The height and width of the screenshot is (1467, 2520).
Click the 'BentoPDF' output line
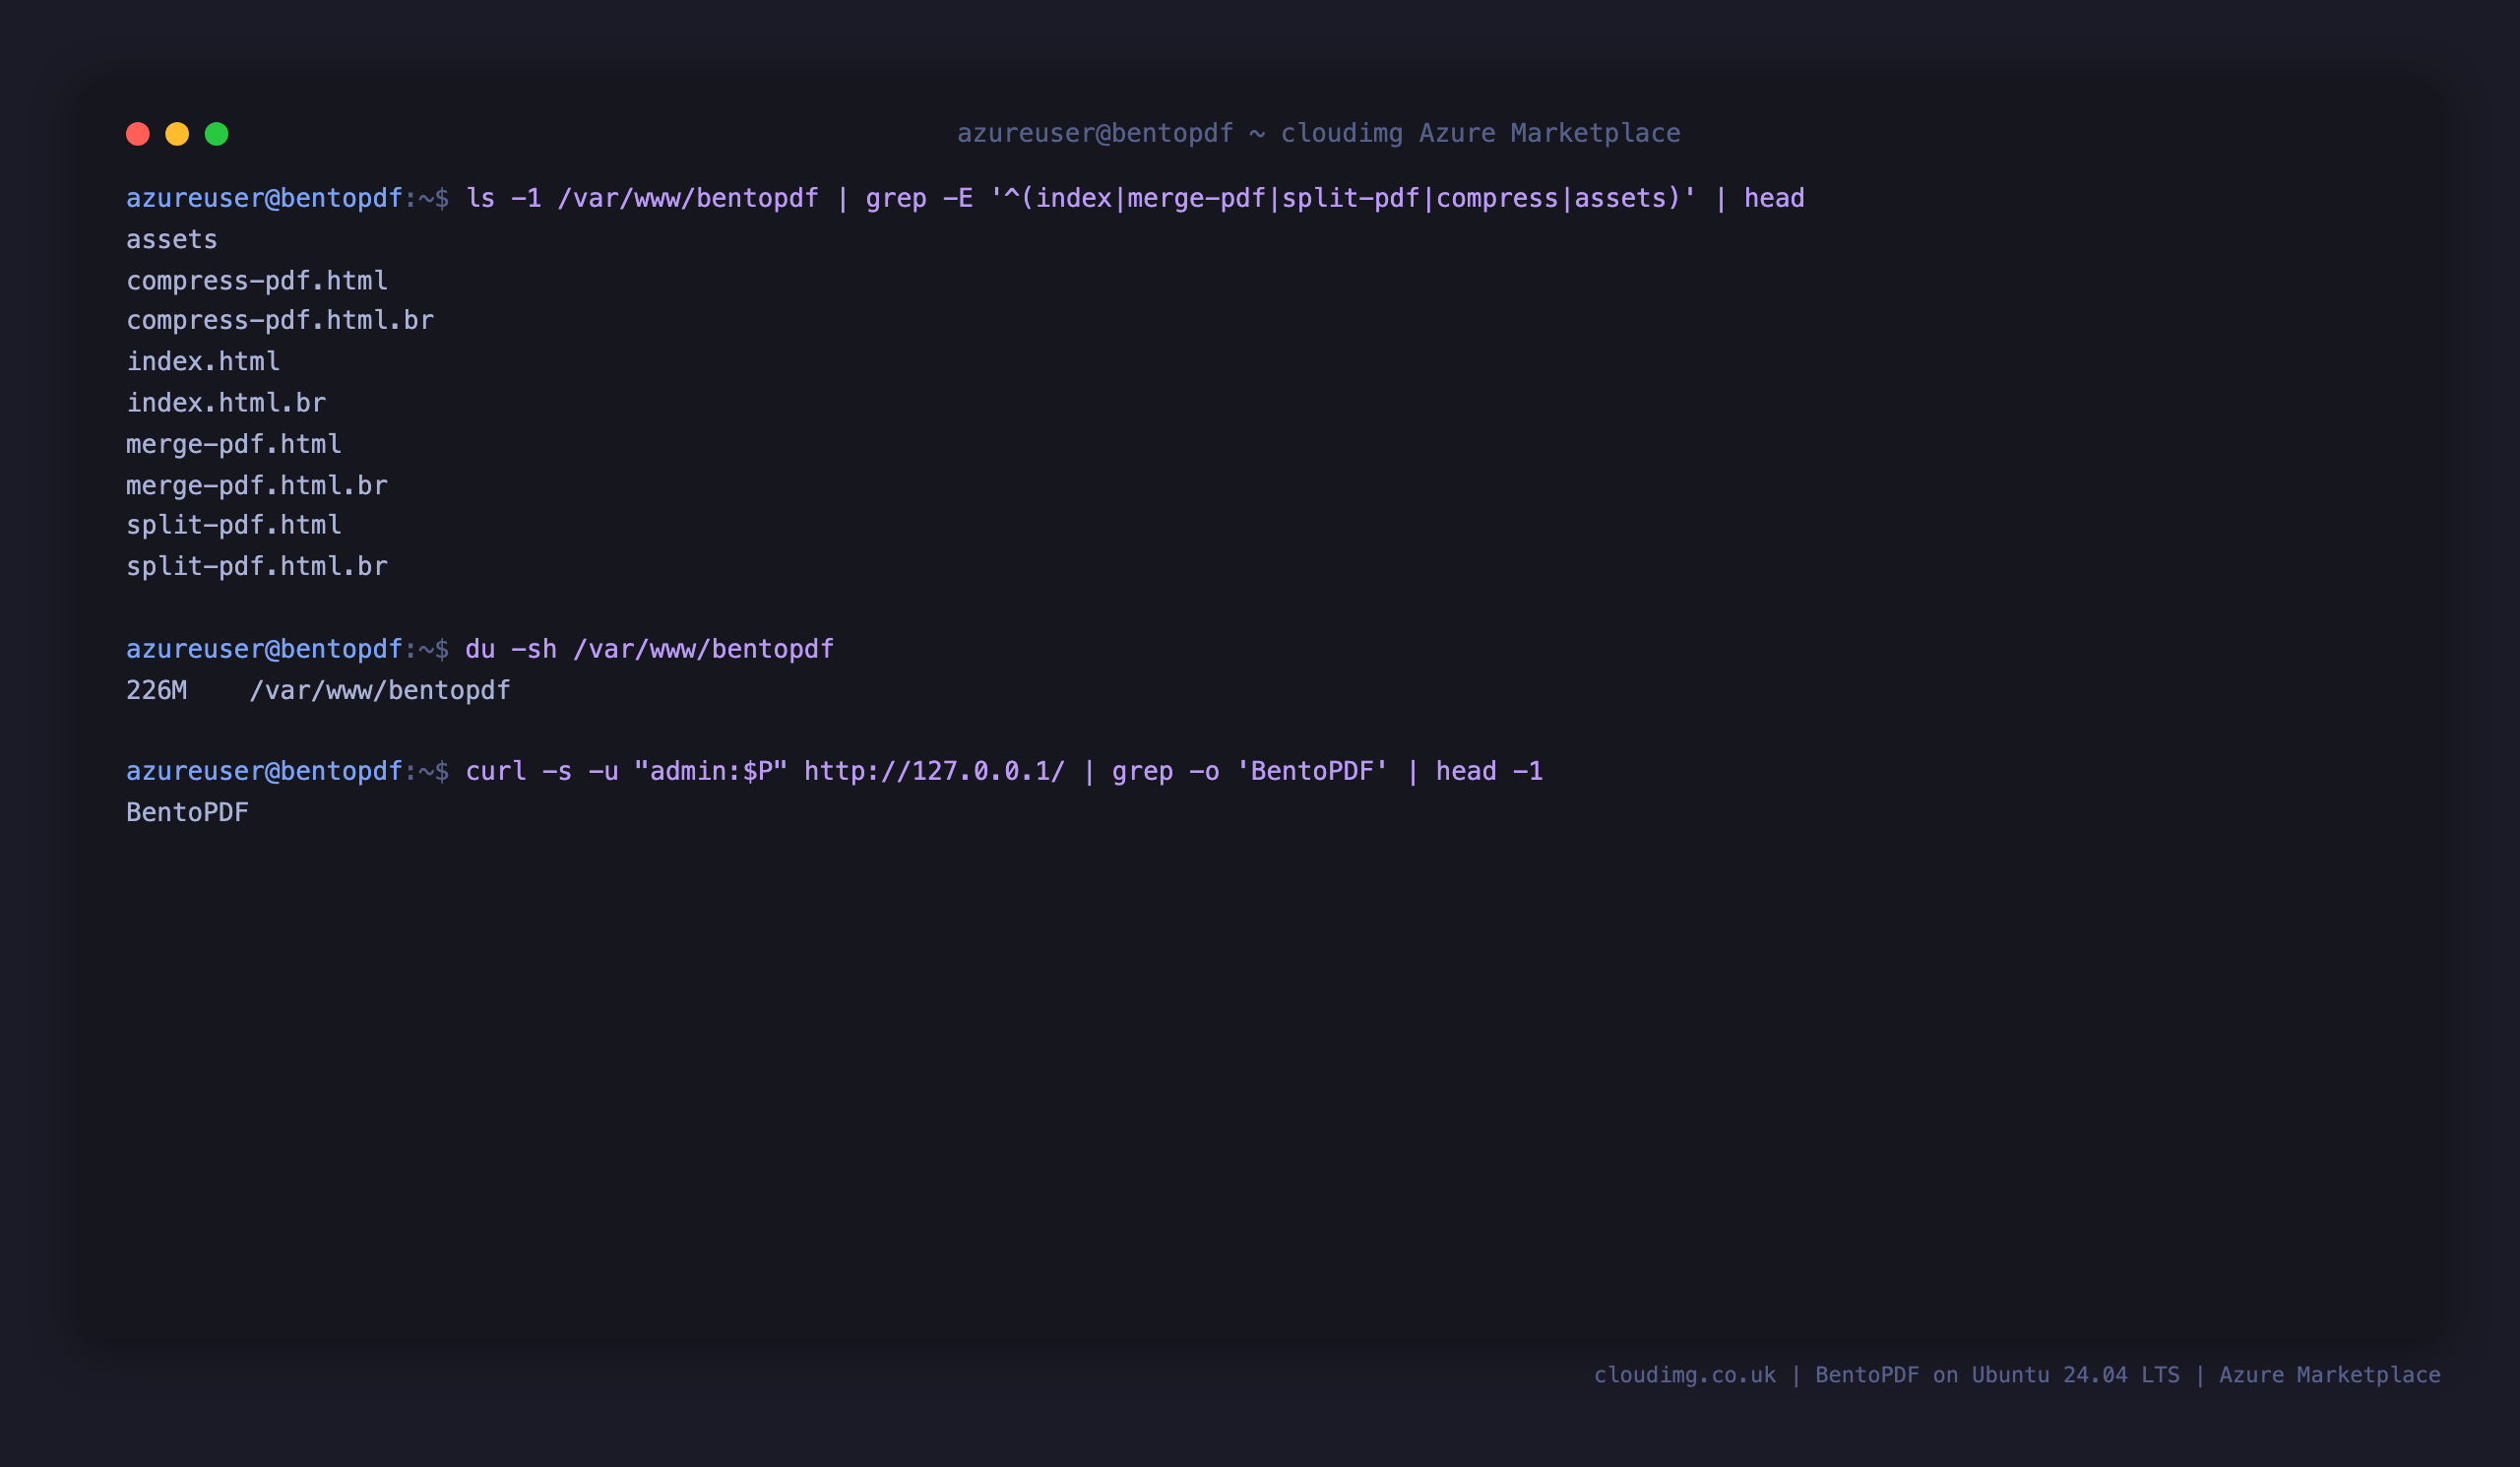[188, 813]
